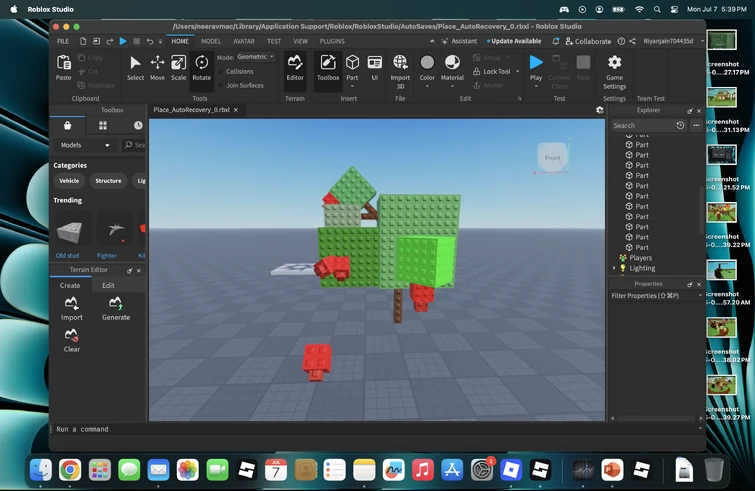Activate the Scale tool
755x491 pixels.
coord(178,67)
